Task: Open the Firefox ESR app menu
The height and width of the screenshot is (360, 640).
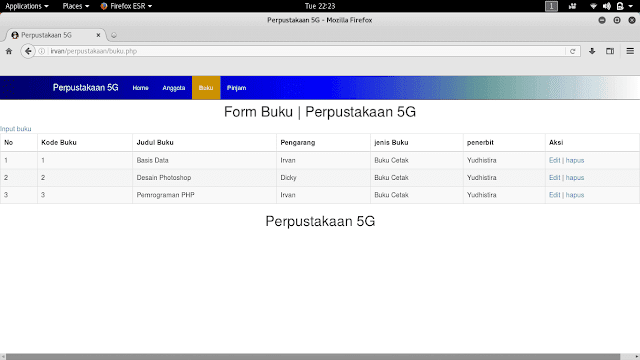Action: click(x=126, y=6)
